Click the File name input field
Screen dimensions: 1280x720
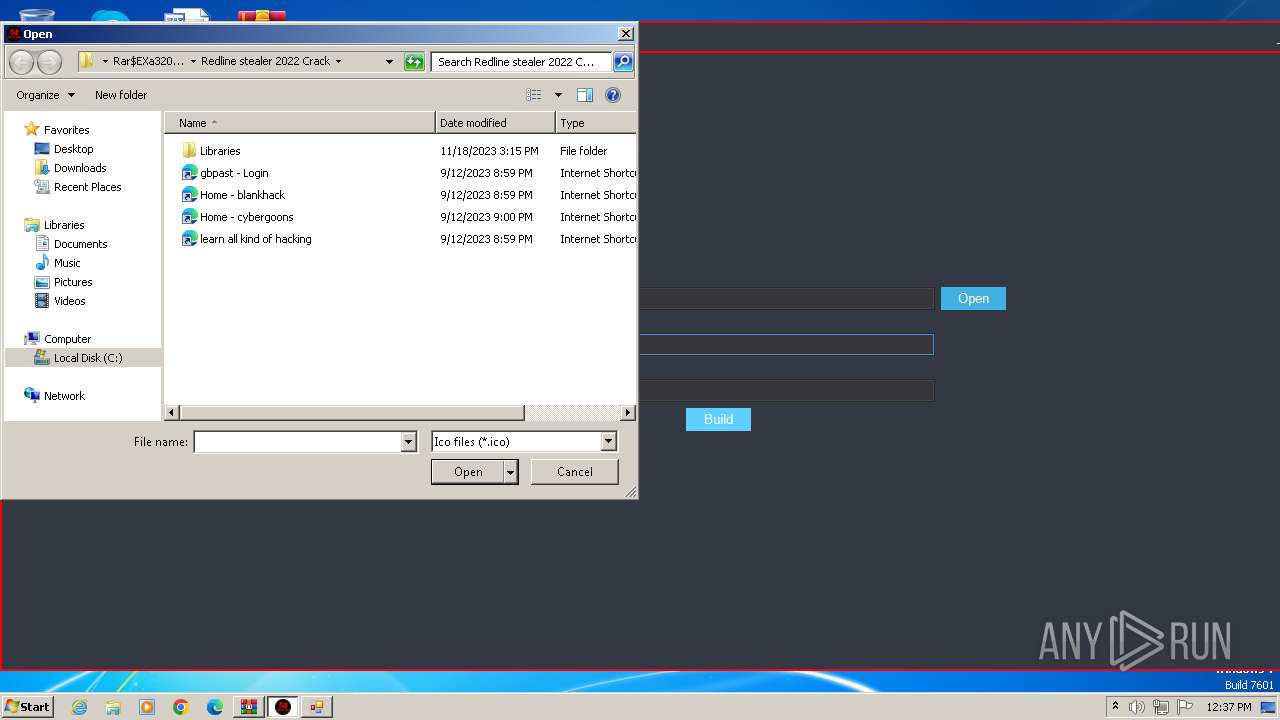click(x=297, y=442)
